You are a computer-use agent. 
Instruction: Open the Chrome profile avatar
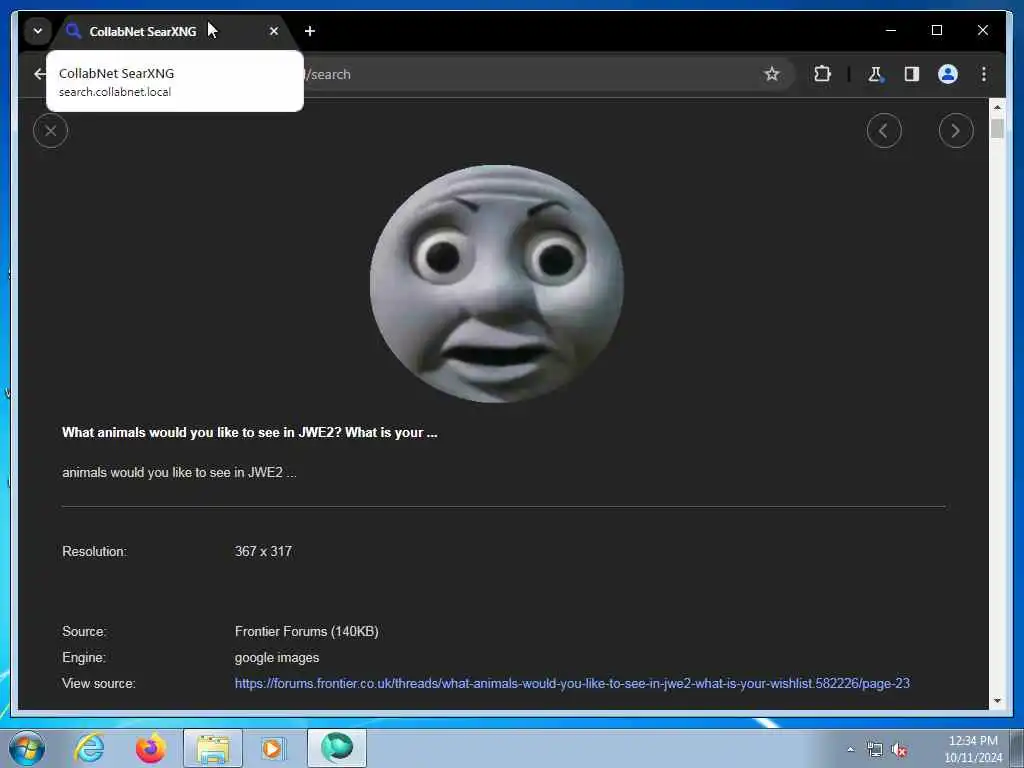coord(948,74)
